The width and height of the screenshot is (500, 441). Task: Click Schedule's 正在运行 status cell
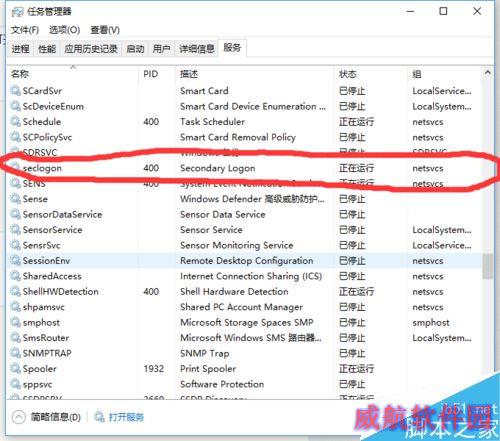(356, 122)
